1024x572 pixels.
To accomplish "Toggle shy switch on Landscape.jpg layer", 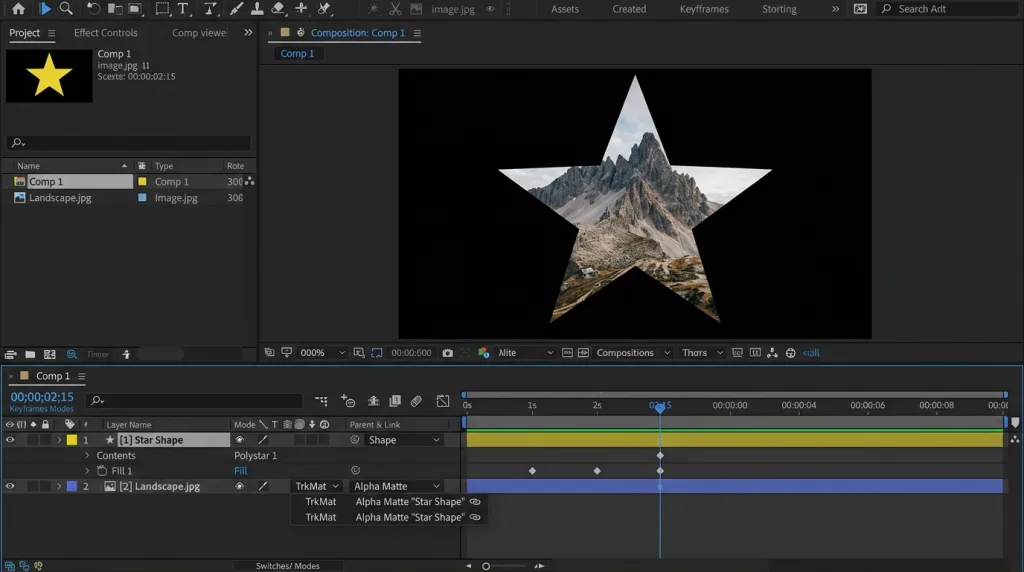I will 240,486.
